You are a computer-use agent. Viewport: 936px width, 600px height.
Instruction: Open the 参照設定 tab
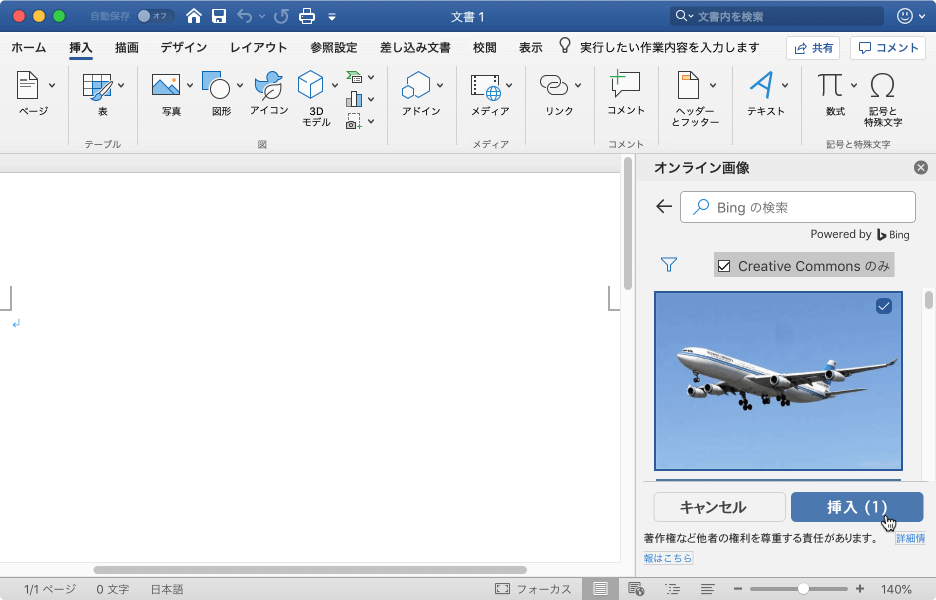pyautogui.click(x=333, y=47)
